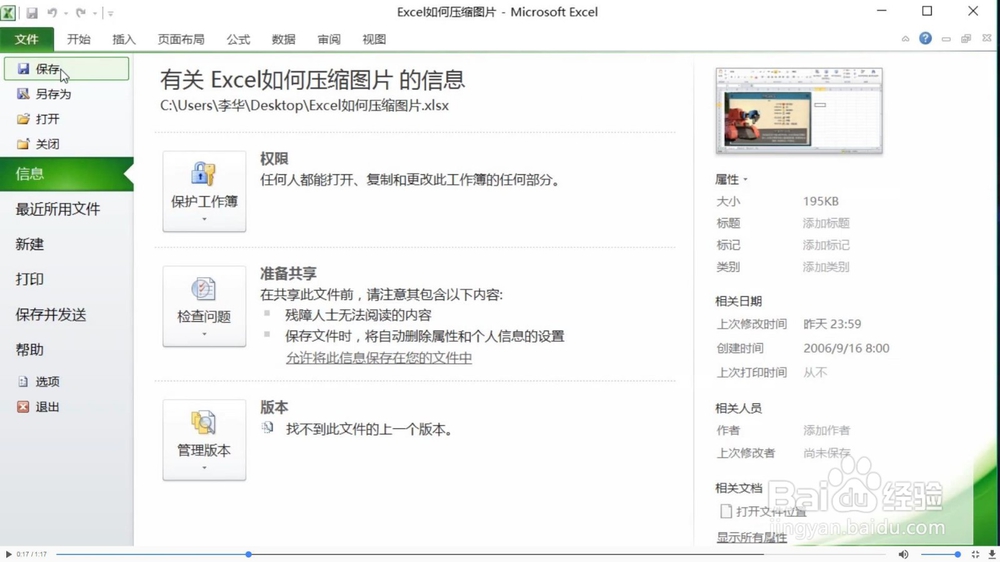The image size is (1000, 562).
Task: Open Excel Help question mark icon
Action: tap(925, 38)
